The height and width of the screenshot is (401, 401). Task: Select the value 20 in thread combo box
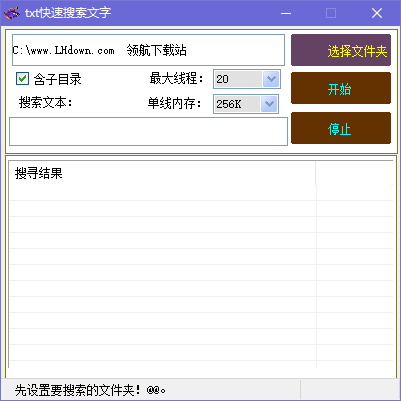tap(239, 79)
